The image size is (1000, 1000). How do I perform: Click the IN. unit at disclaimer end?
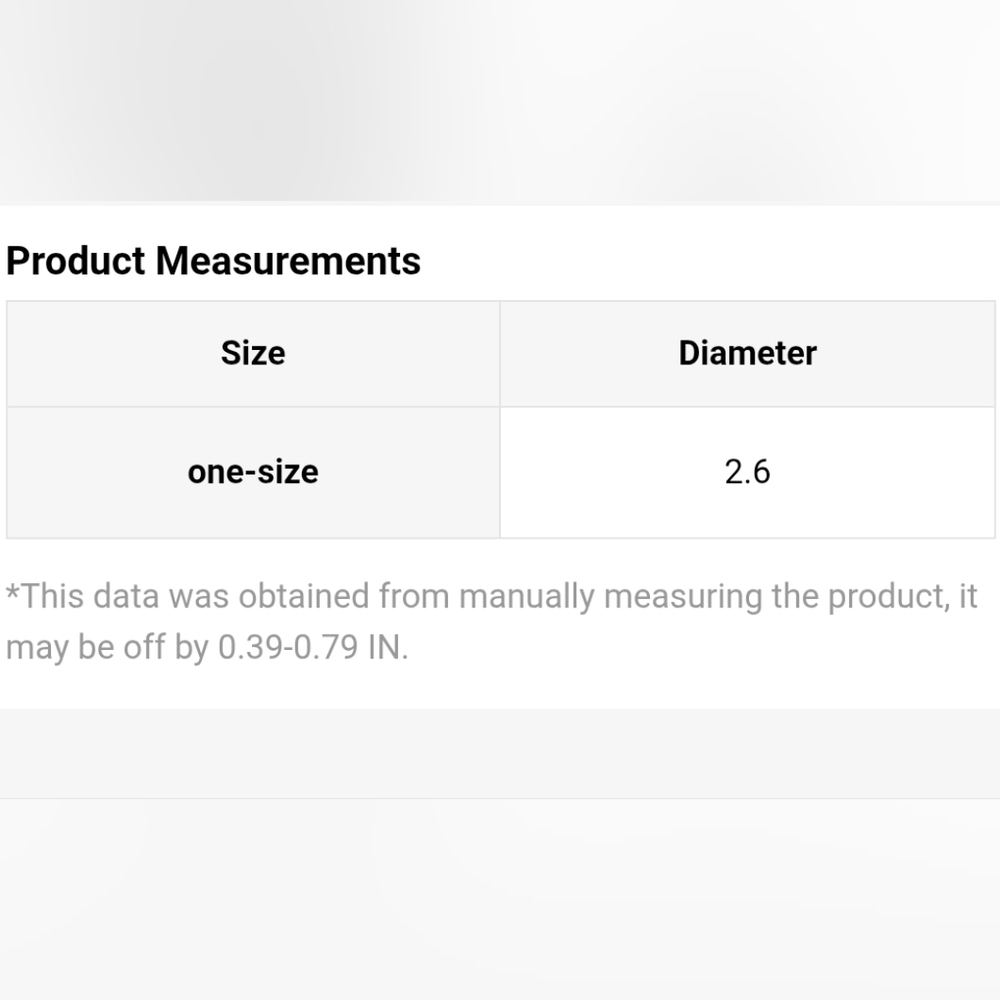point(388,647)
